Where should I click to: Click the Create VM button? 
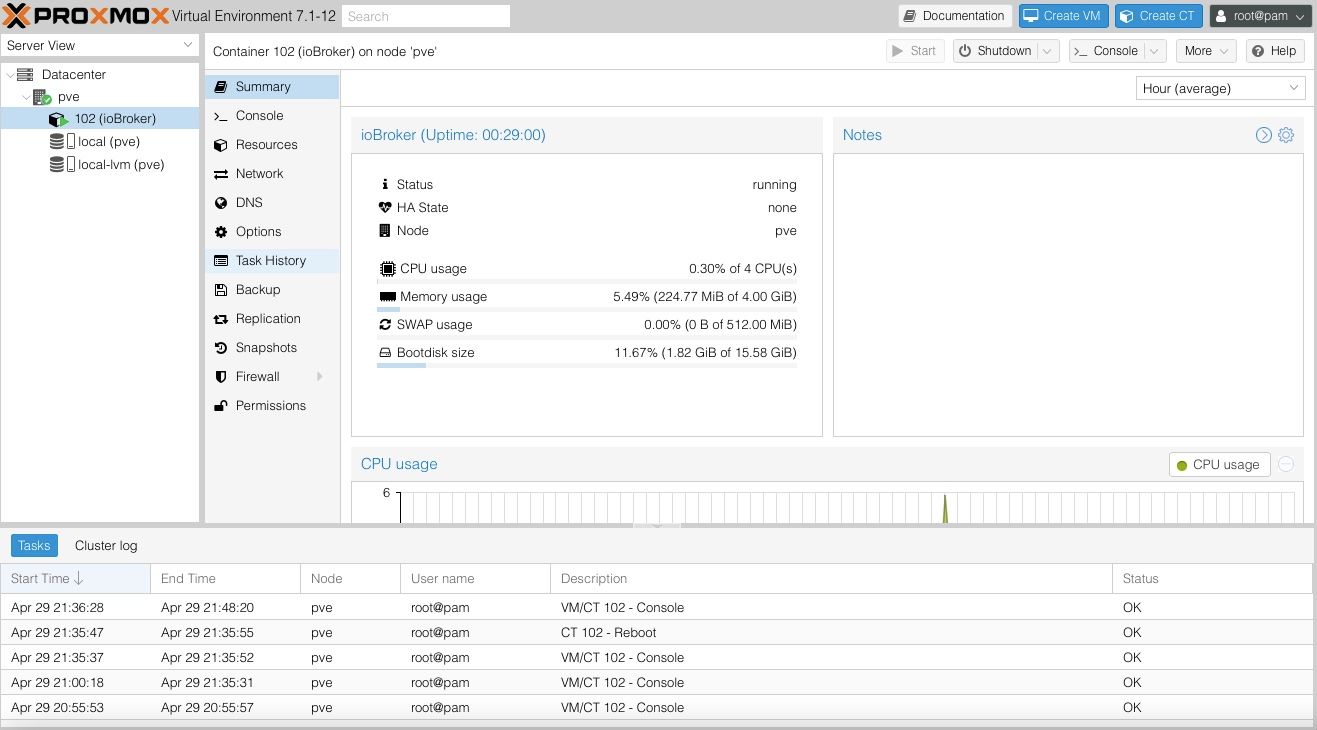1064,16
